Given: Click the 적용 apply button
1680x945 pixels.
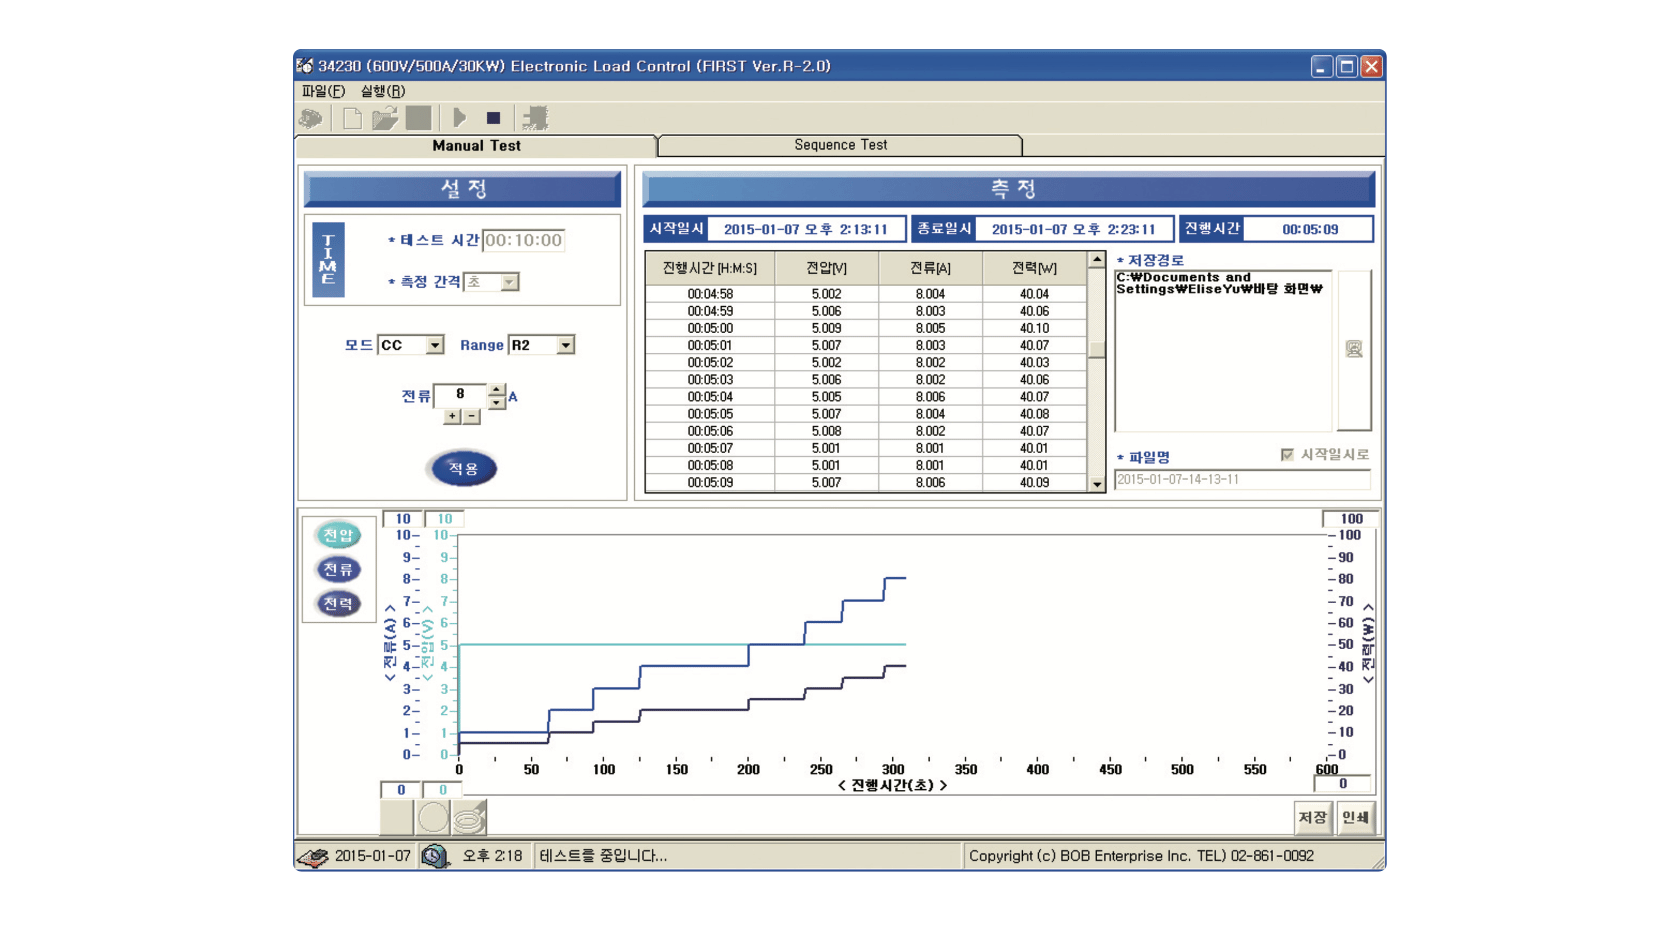Looking at the screenshot, I should (463, 468).
